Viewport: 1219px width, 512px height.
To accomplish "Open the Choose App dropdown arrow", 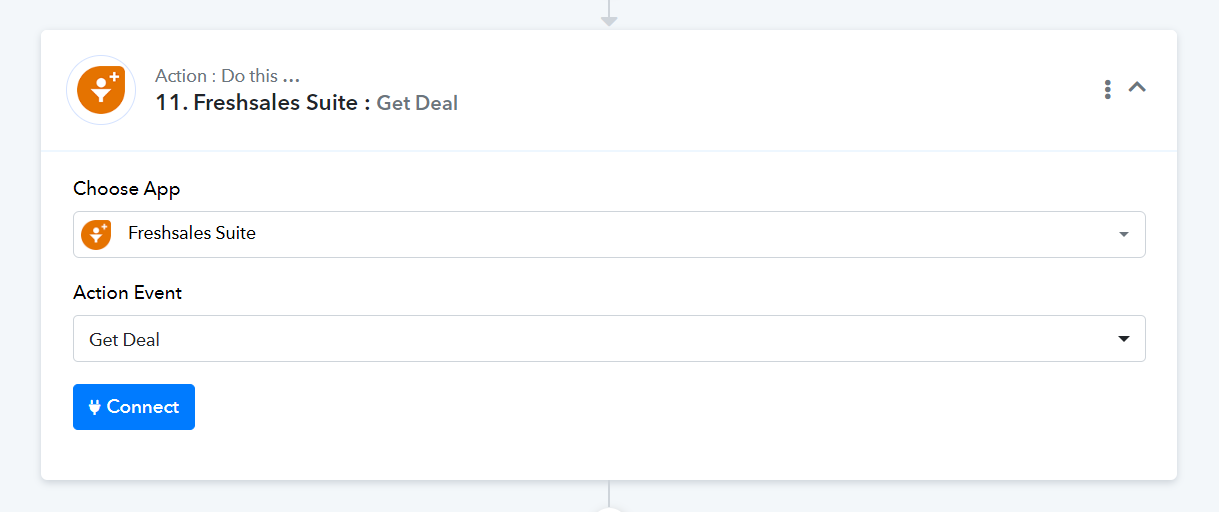I will [1124, 235].
